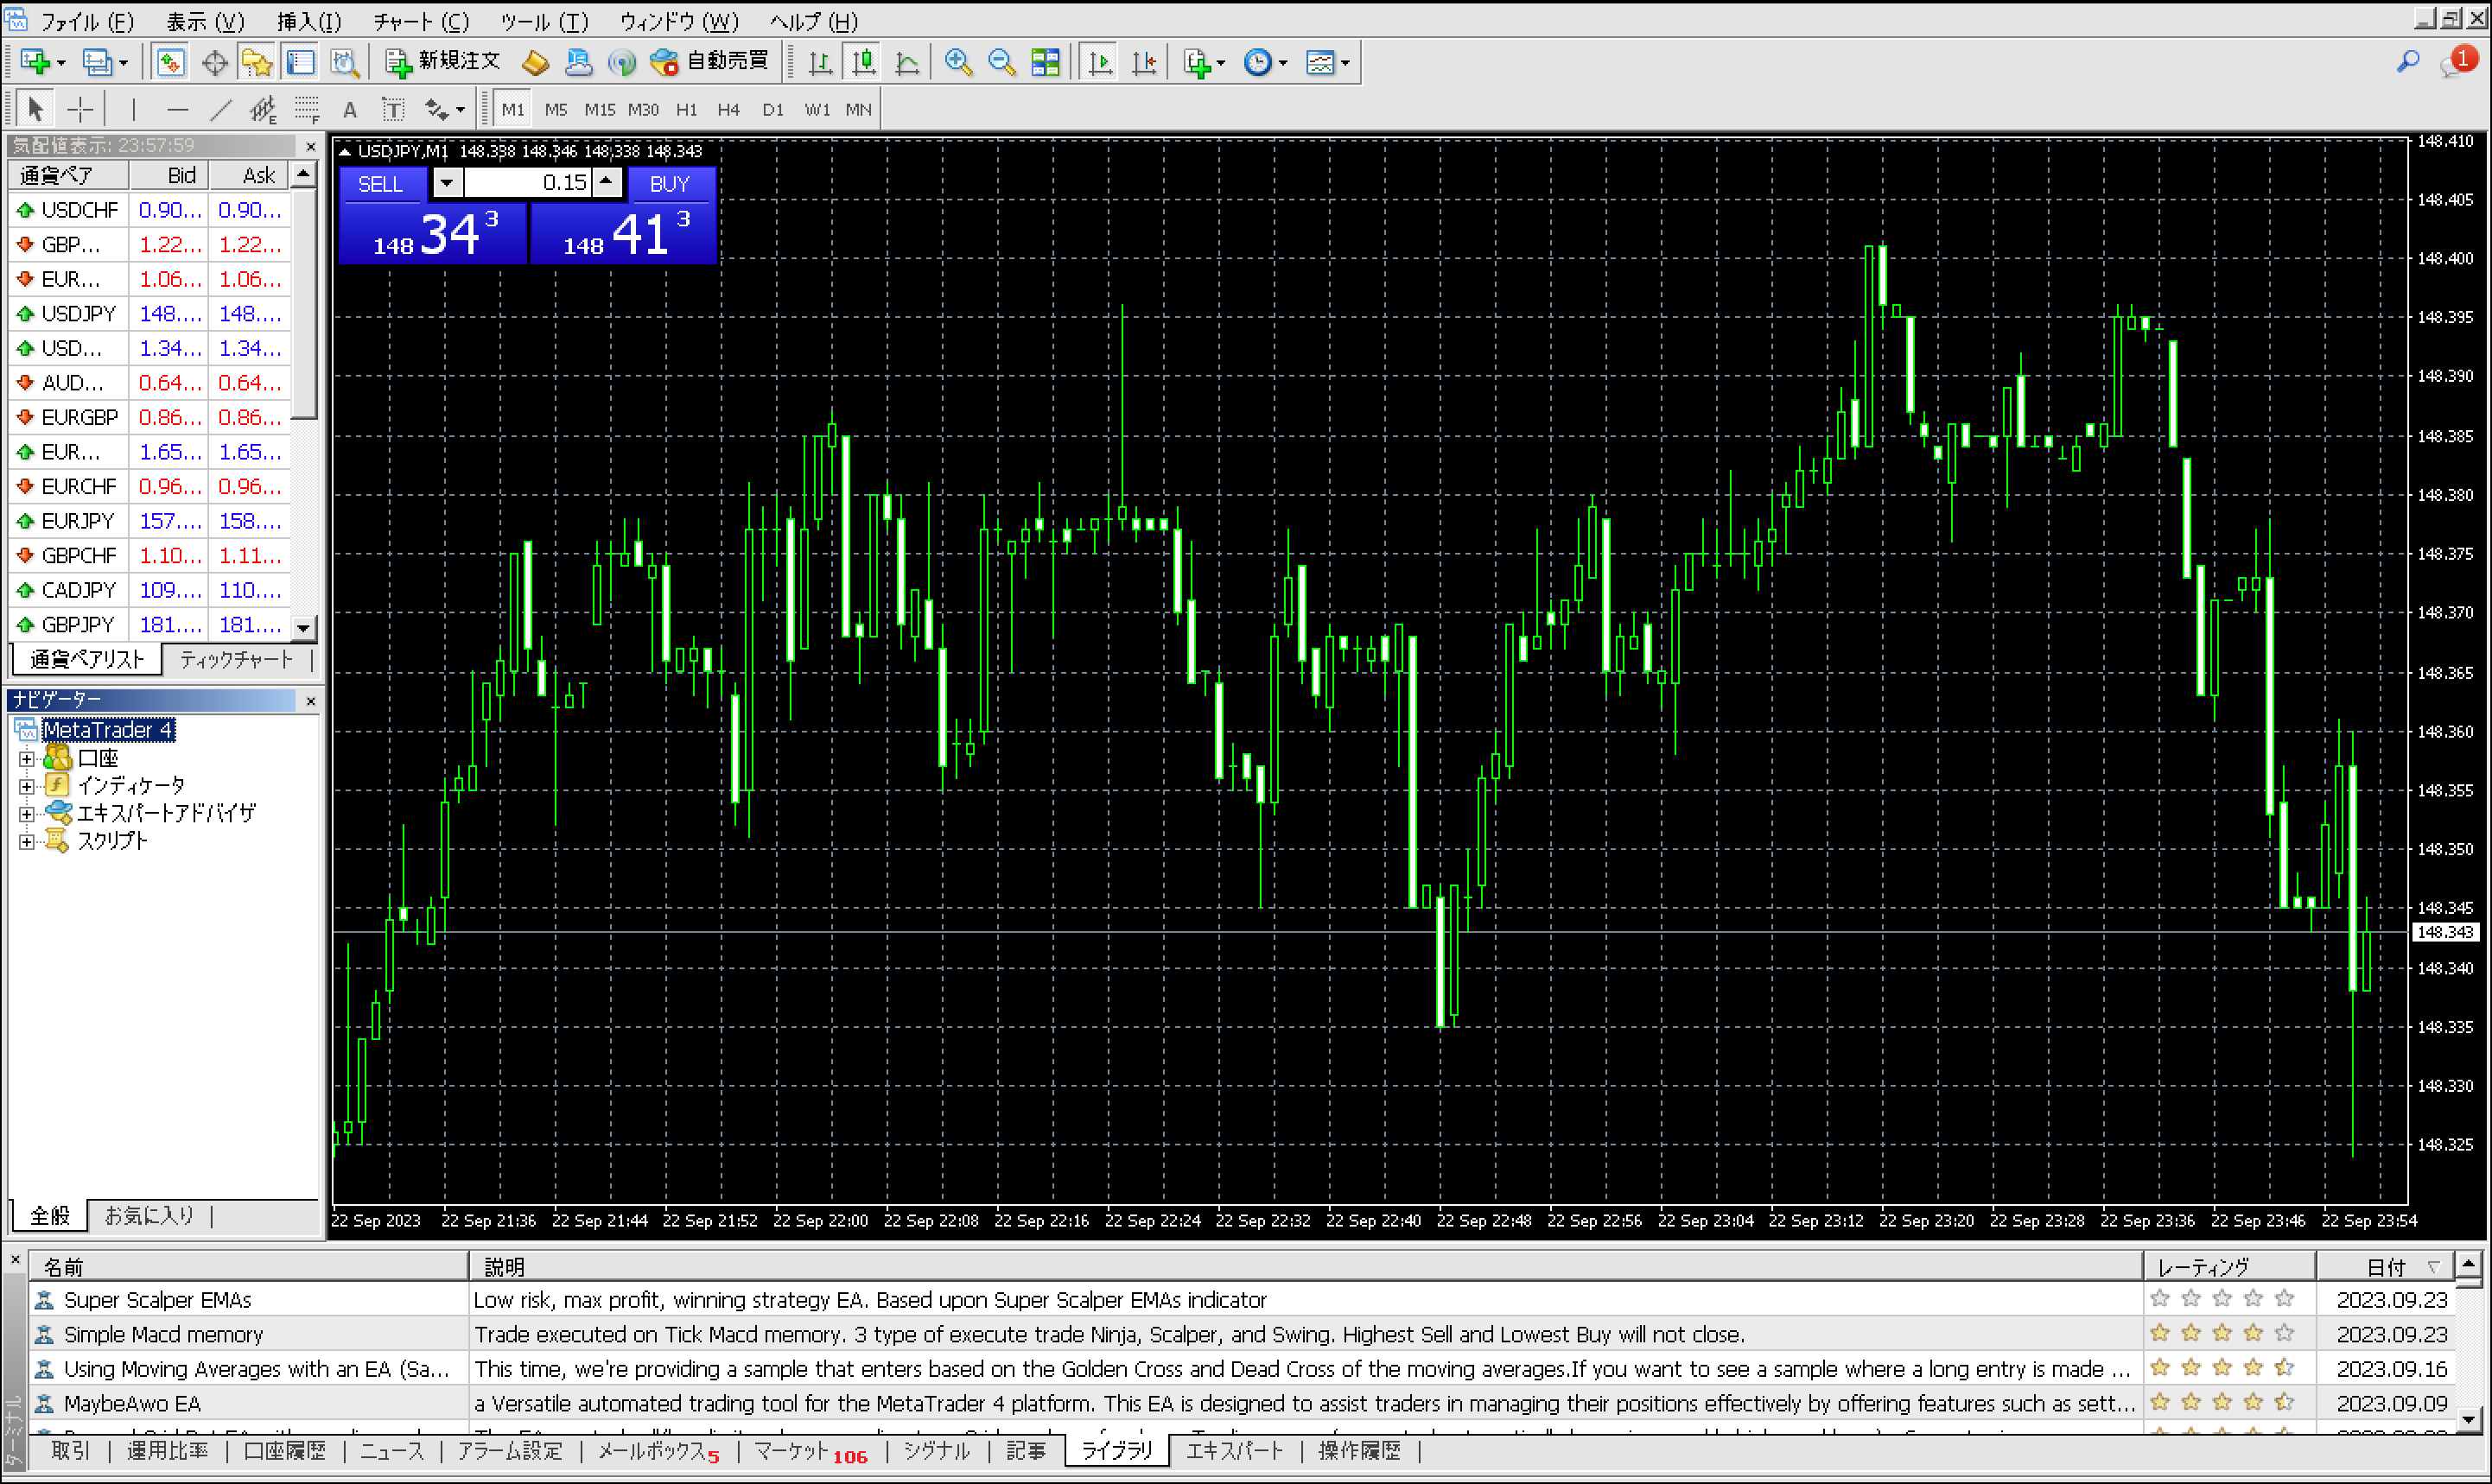The image size is (2492, 1484).
Task: Select the crosshair cursor tool
Action: tap(80, 109)
